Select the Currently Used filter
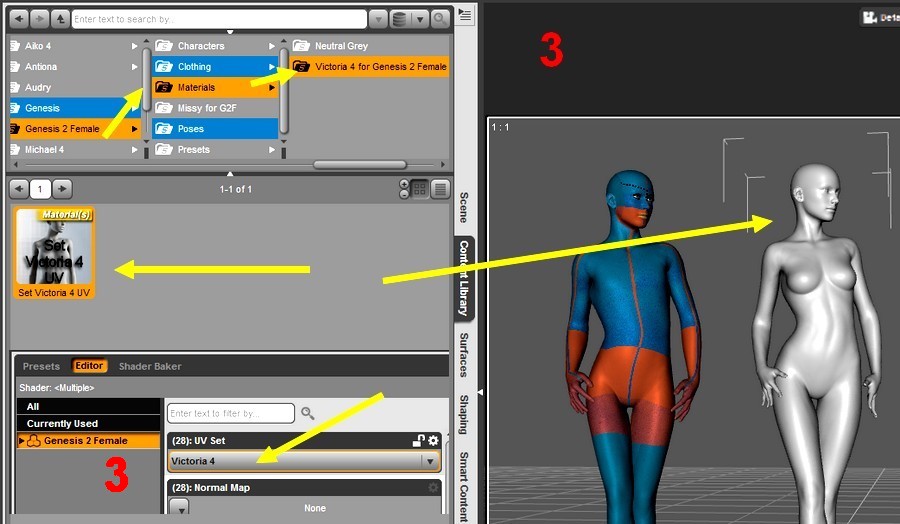The width and height of the screenshot is (900, 524). [88, 424]
